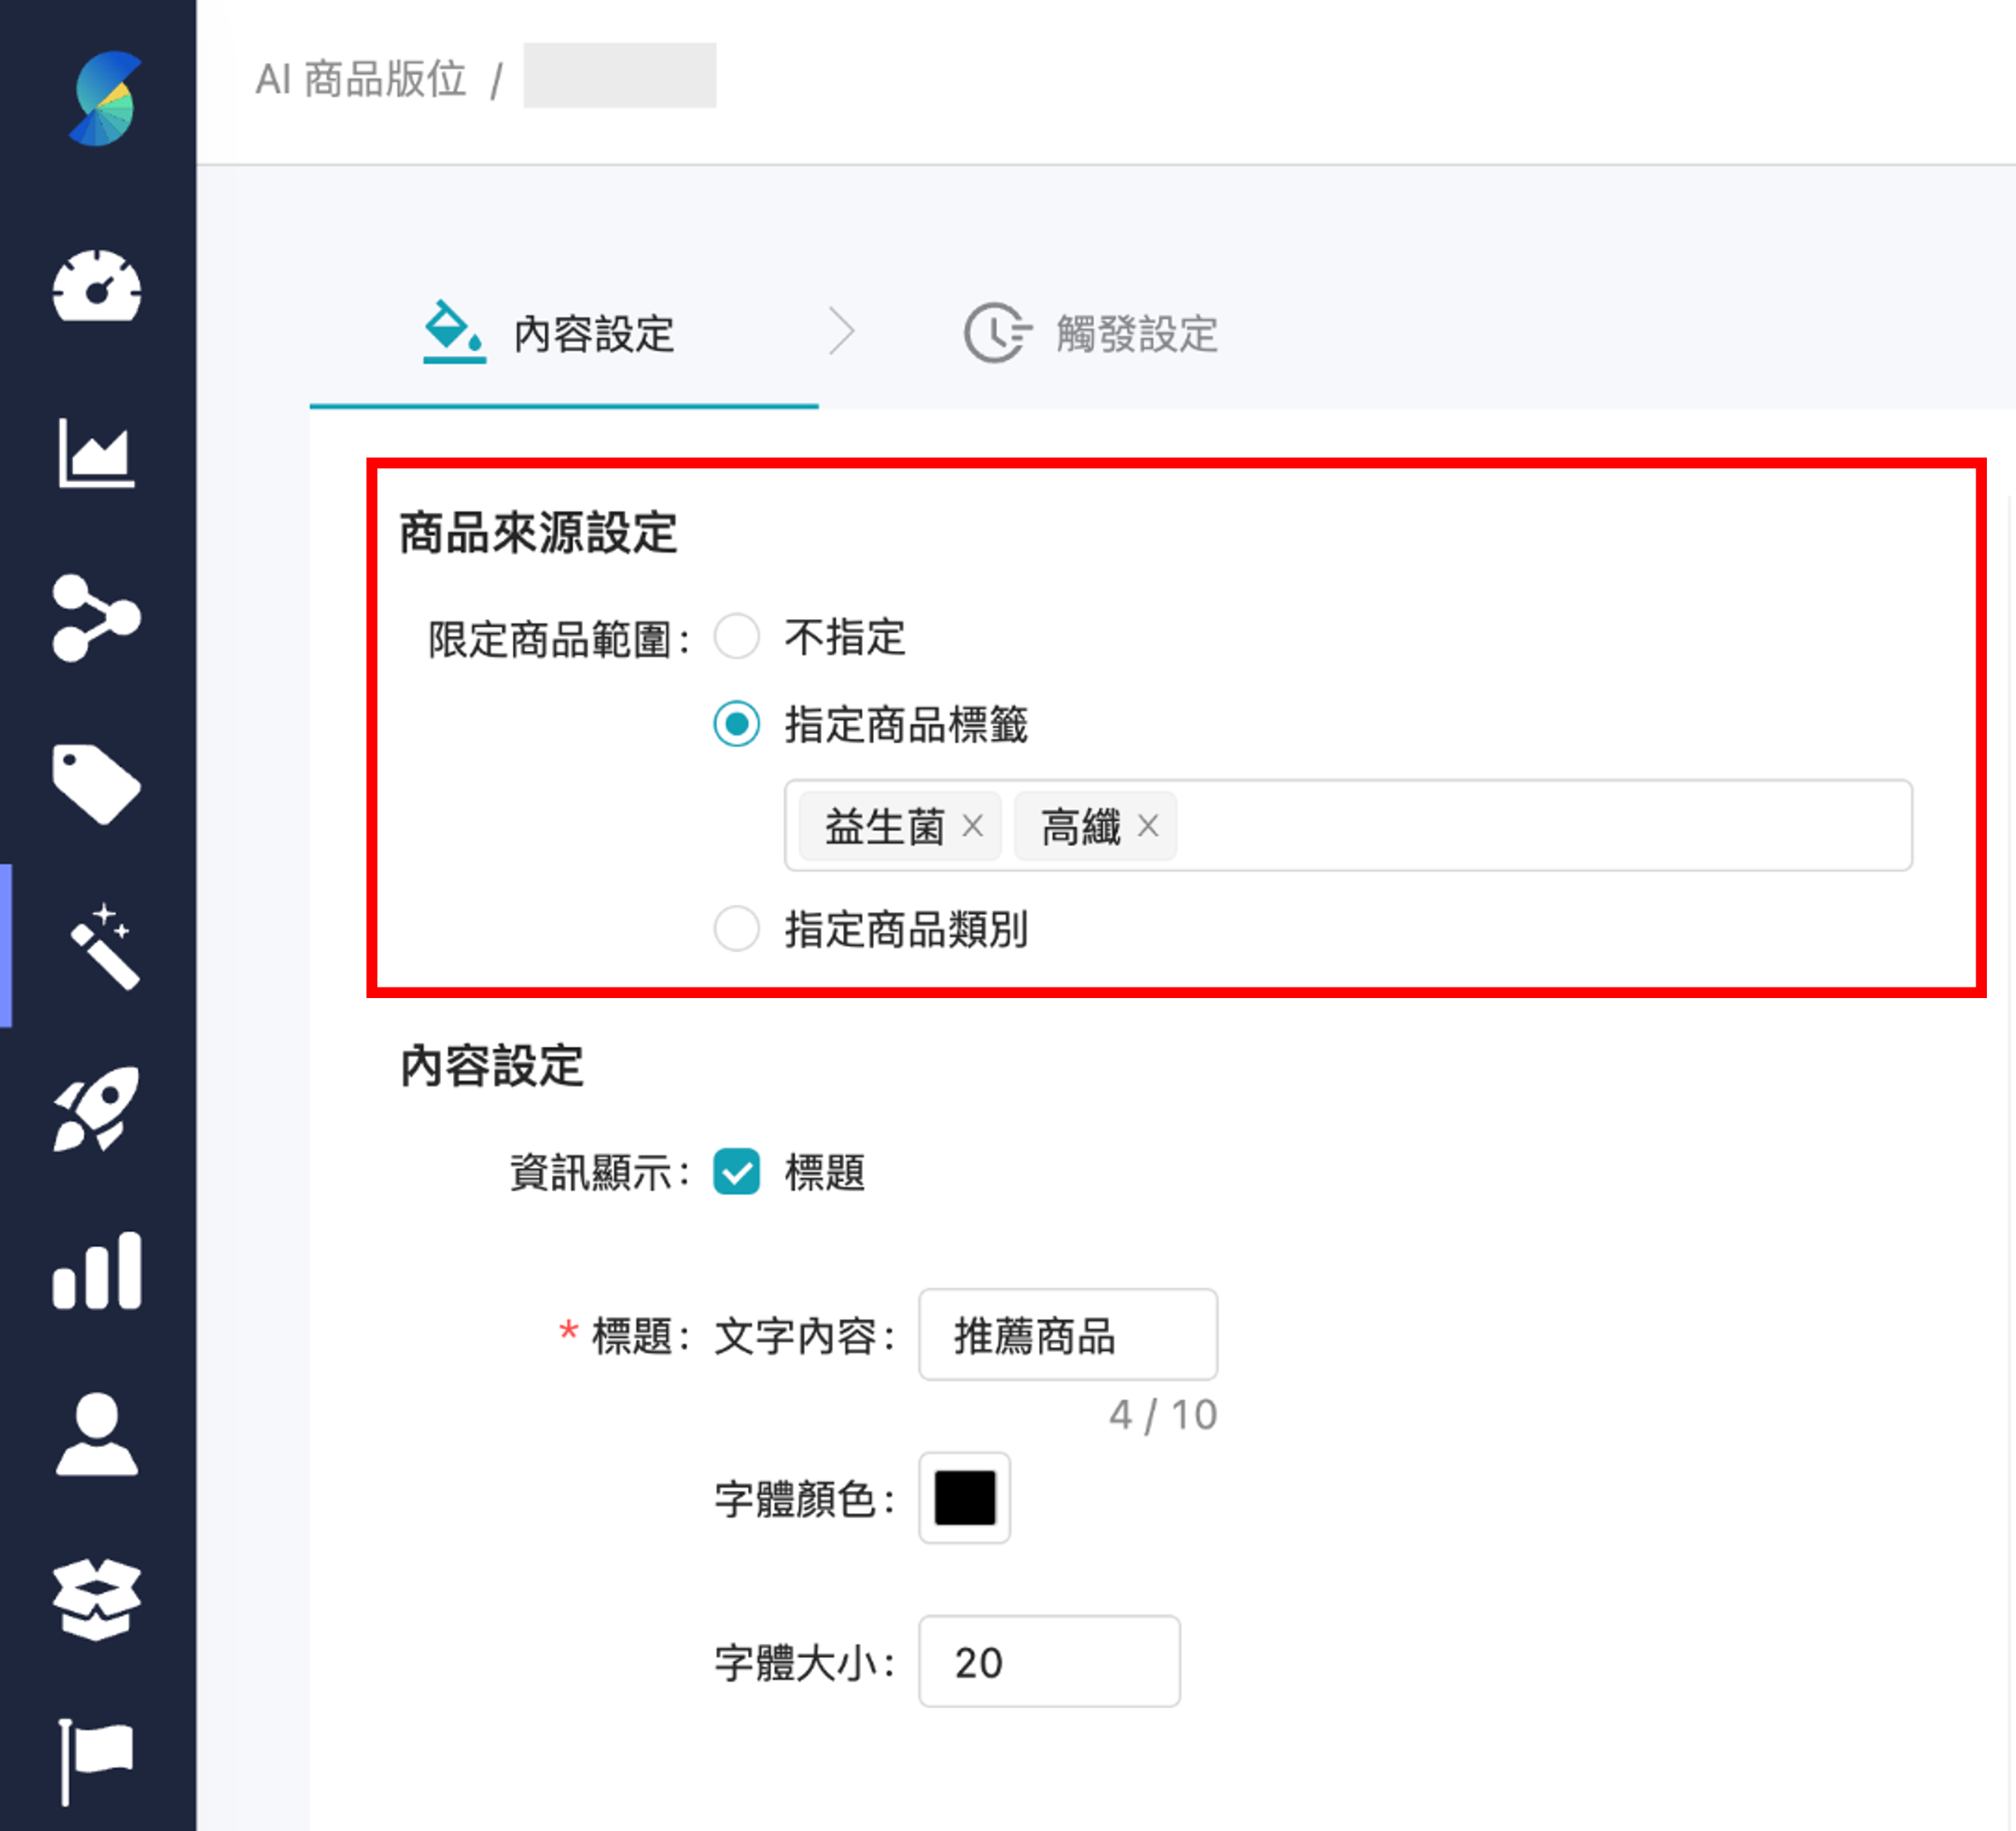Remove the 高纖 tag
2016x1831 pixels.
(1150, 826)
